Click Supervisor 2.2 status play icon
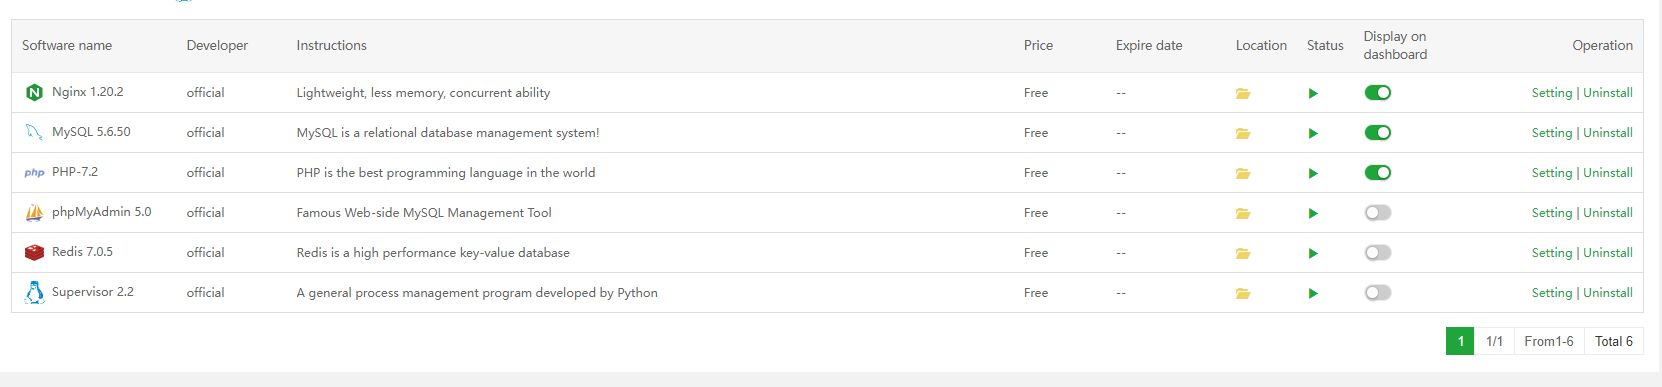1662x387 pixels. point(1313,293)
